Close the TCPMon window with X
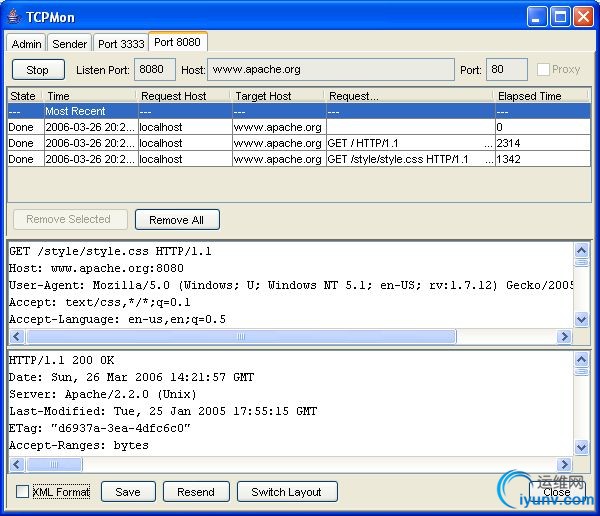Image resolution: width=600 pixels, height=516 pixels. pos(583,17)
